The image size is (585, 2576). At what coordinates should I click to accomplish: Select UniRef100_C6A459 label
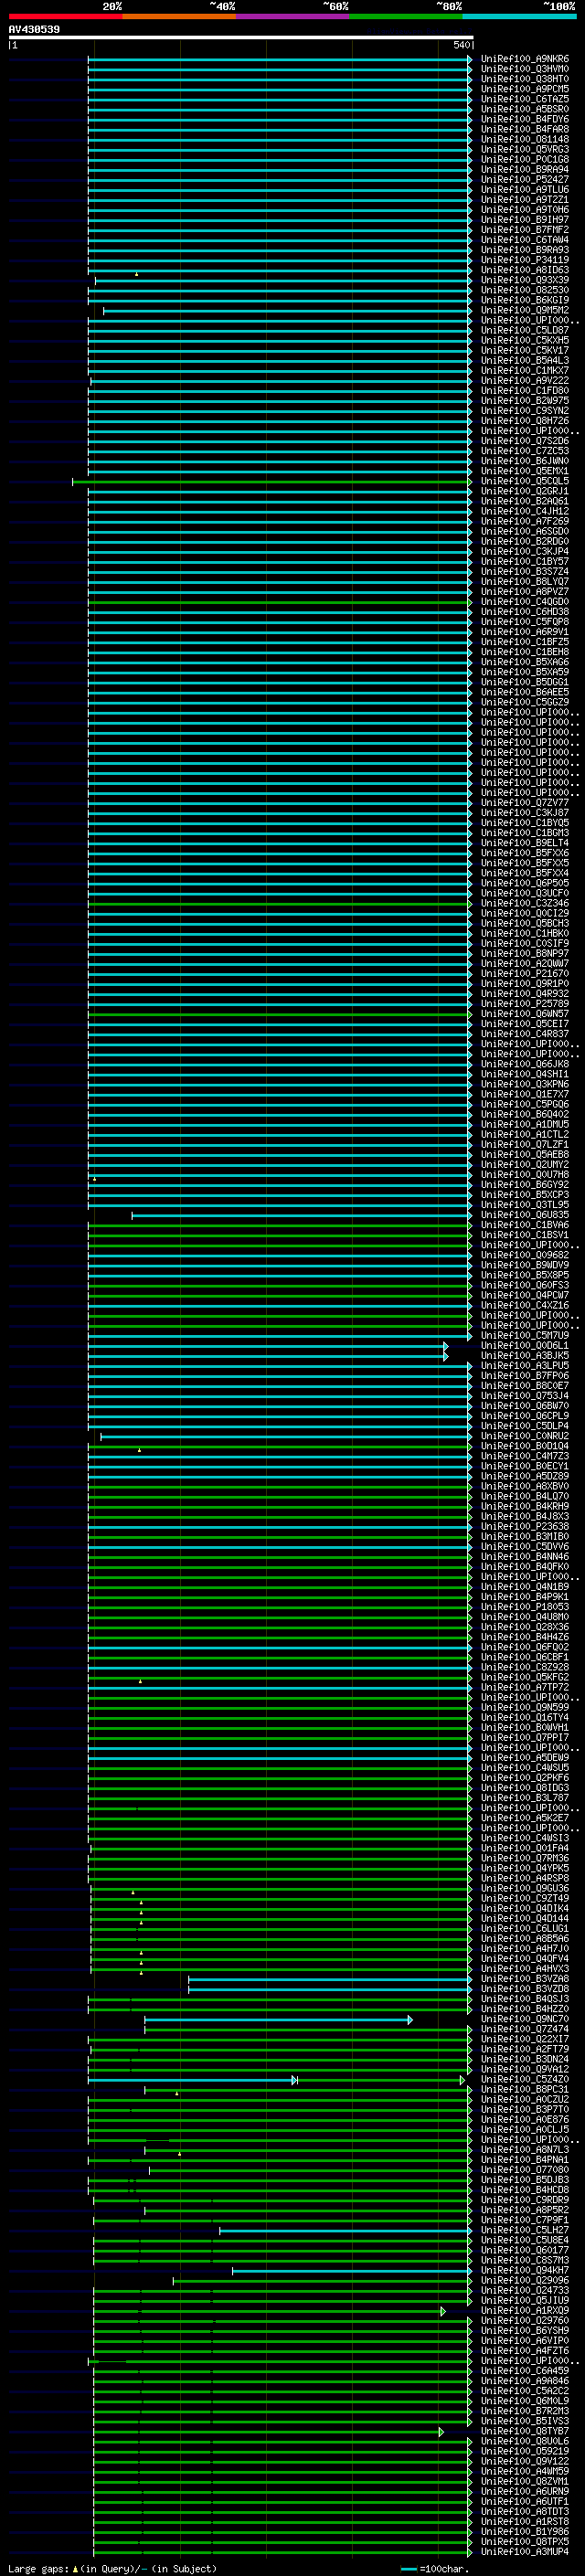[525, 2370]
